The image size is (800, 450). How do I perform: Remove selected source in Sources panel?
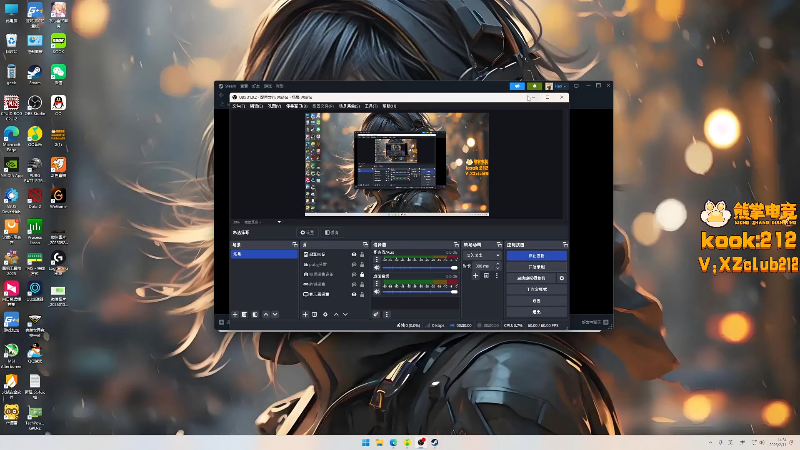click(x=315, y=314)
